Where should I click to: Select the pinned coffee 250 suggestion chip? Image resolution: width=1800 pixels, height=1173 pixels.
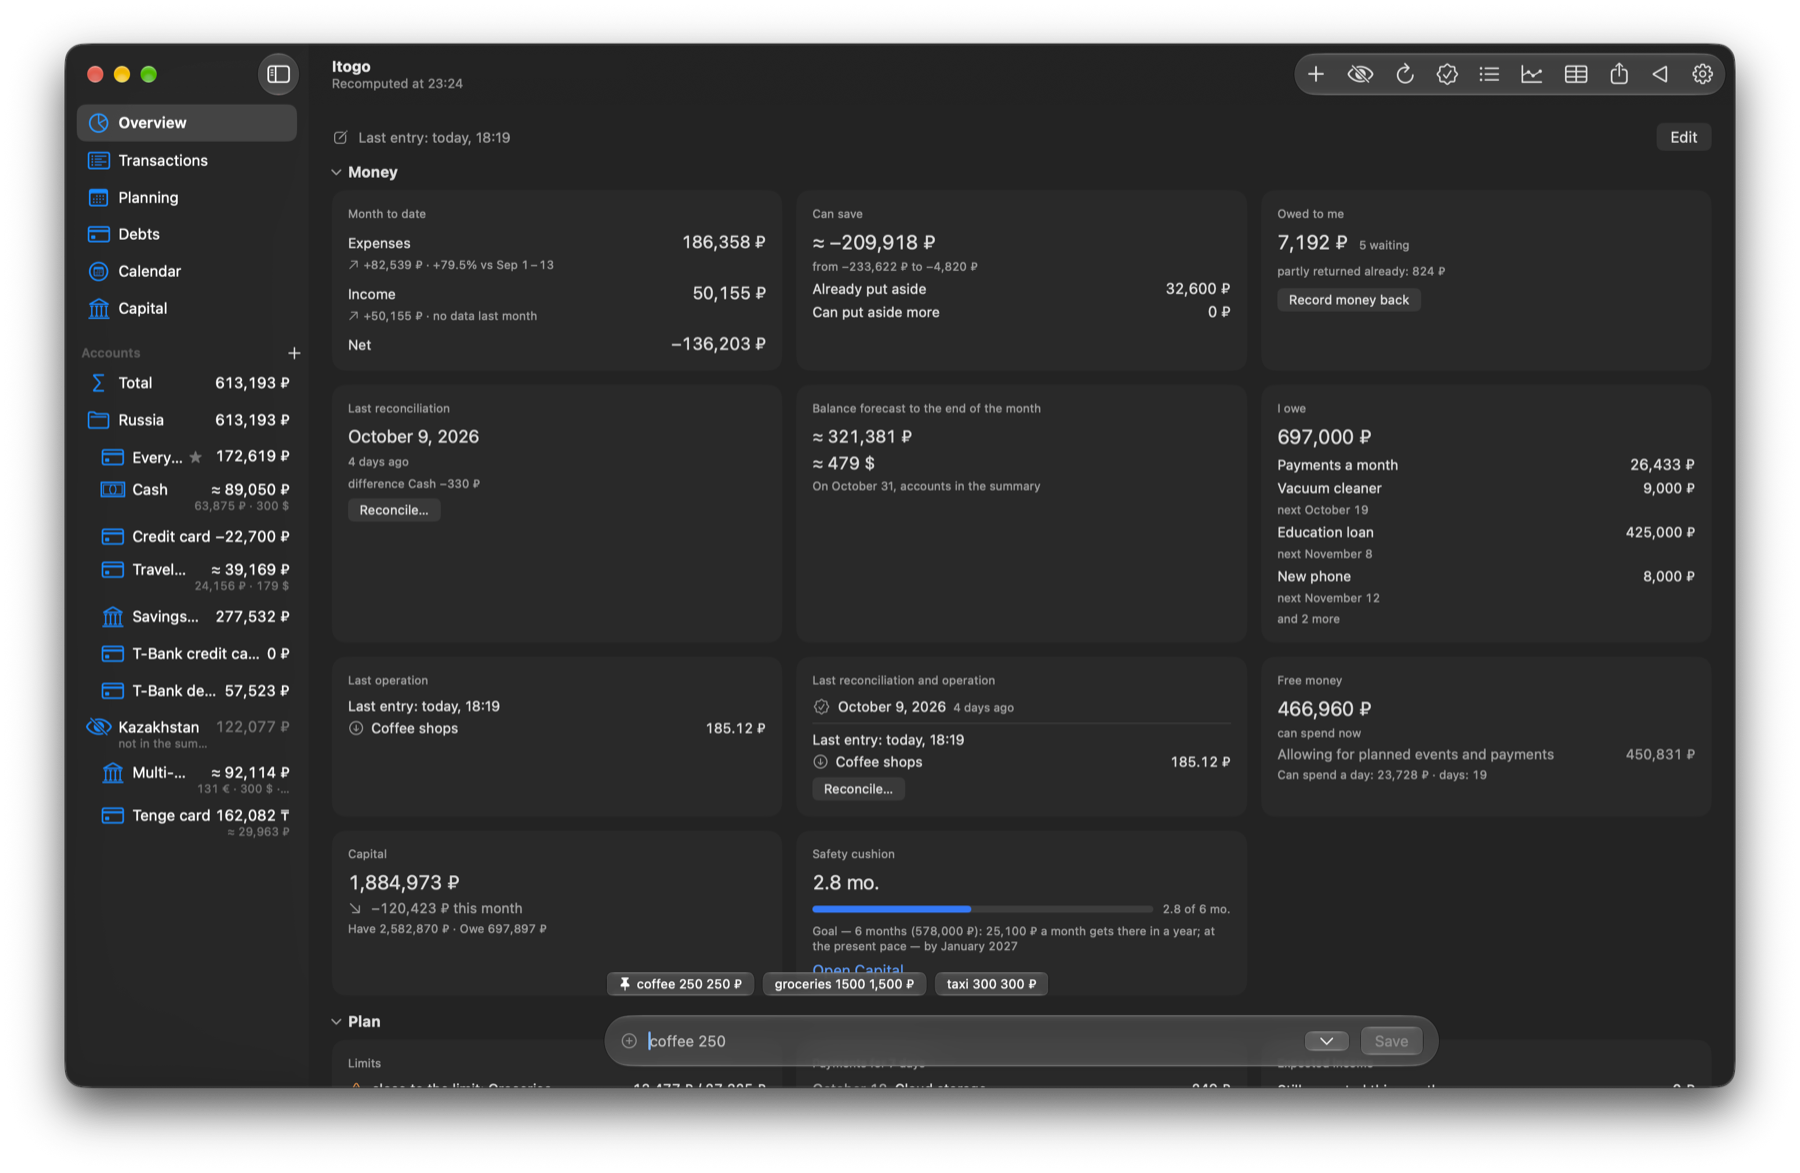pyautogui.click(x=680, y=984)
